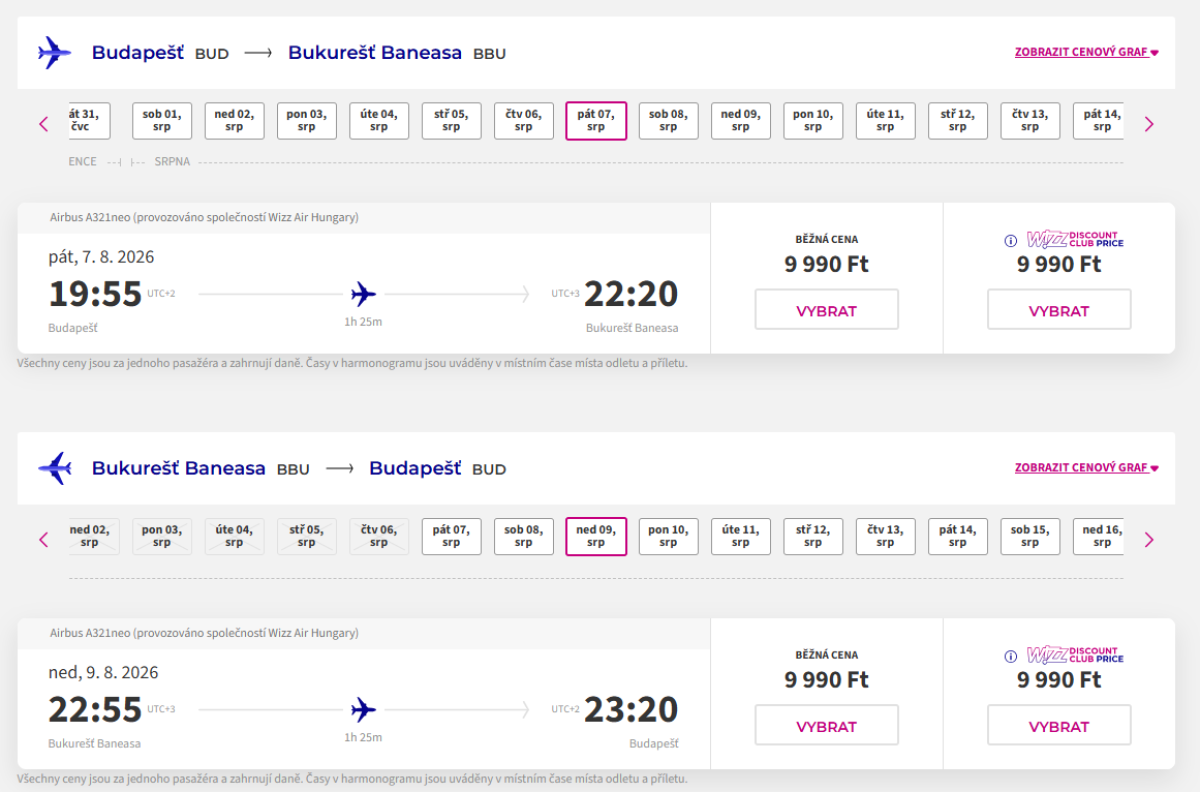Choose return regular price 9 990 Ft (Vybrat)
1200x792 pixels.
(826, 726)
